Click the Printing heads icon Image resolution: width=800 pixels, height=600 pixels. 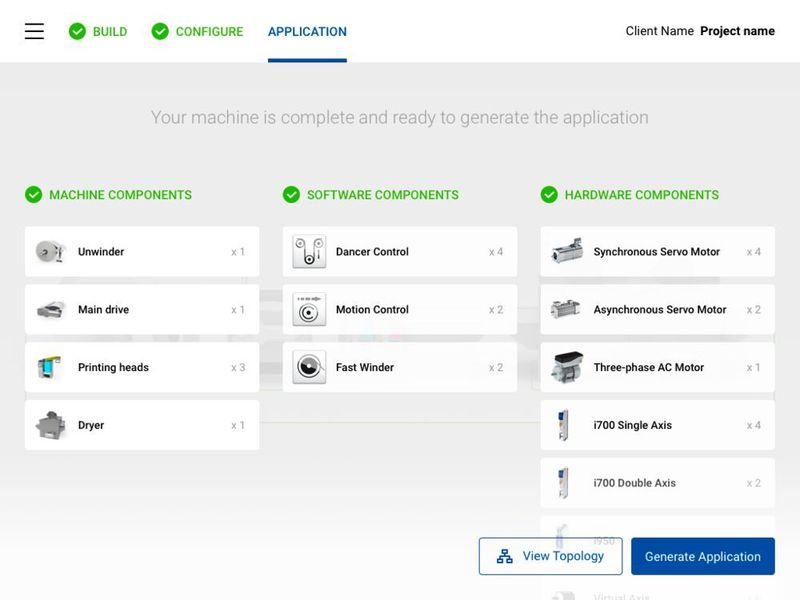point(49,368)
